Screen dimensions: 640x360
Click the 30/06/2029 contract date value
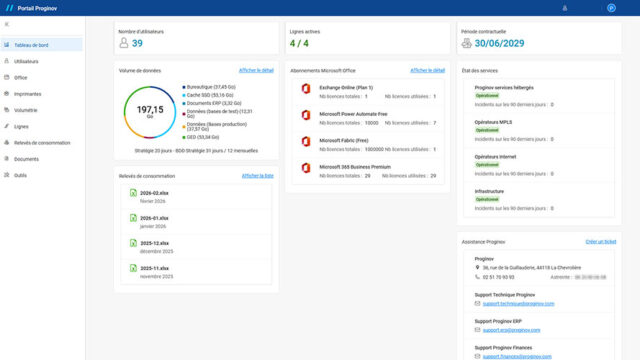click(499, 43)
